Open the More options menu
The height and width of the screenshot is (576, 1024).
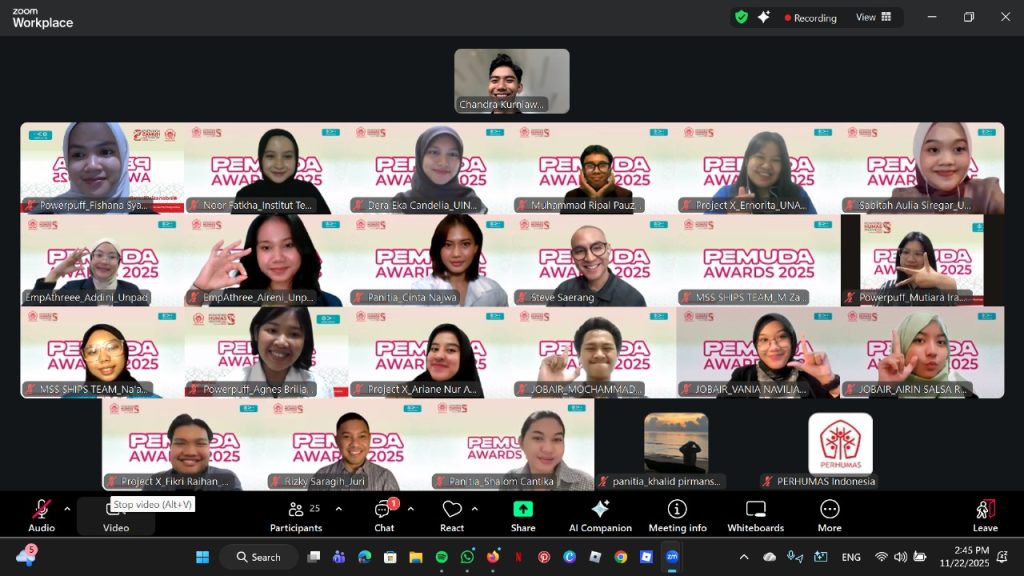[829, 514]
